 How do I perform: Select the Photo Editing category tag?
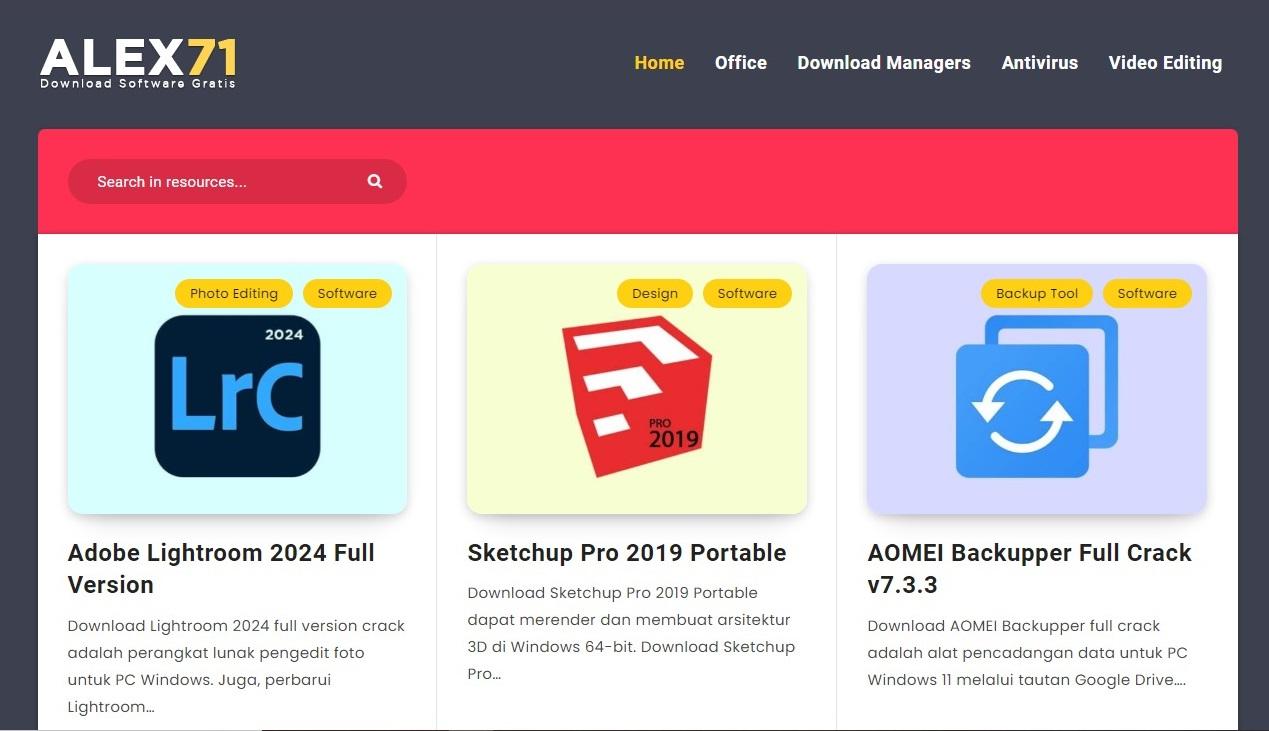point(234,293)
